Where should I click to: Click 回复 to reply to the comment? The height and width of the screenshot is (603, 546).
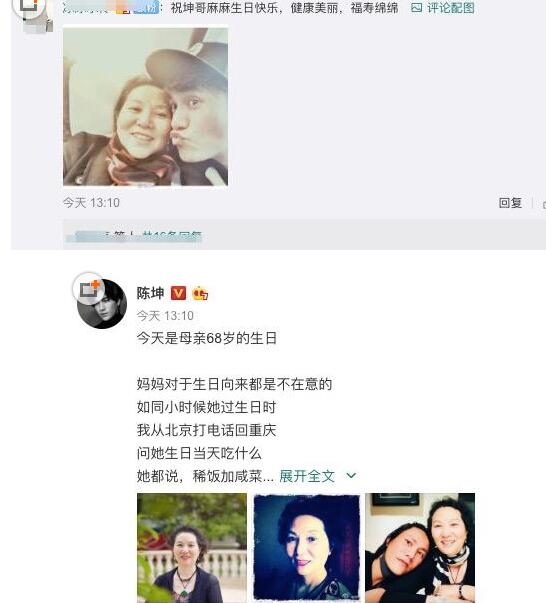point(510,203)
